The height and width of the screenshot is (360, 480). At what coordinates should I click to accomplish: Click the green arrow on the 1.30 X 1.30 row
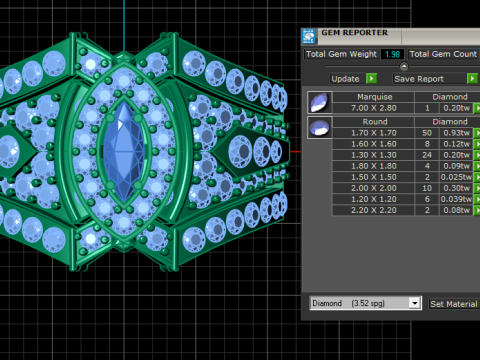(x=477, y=155)
